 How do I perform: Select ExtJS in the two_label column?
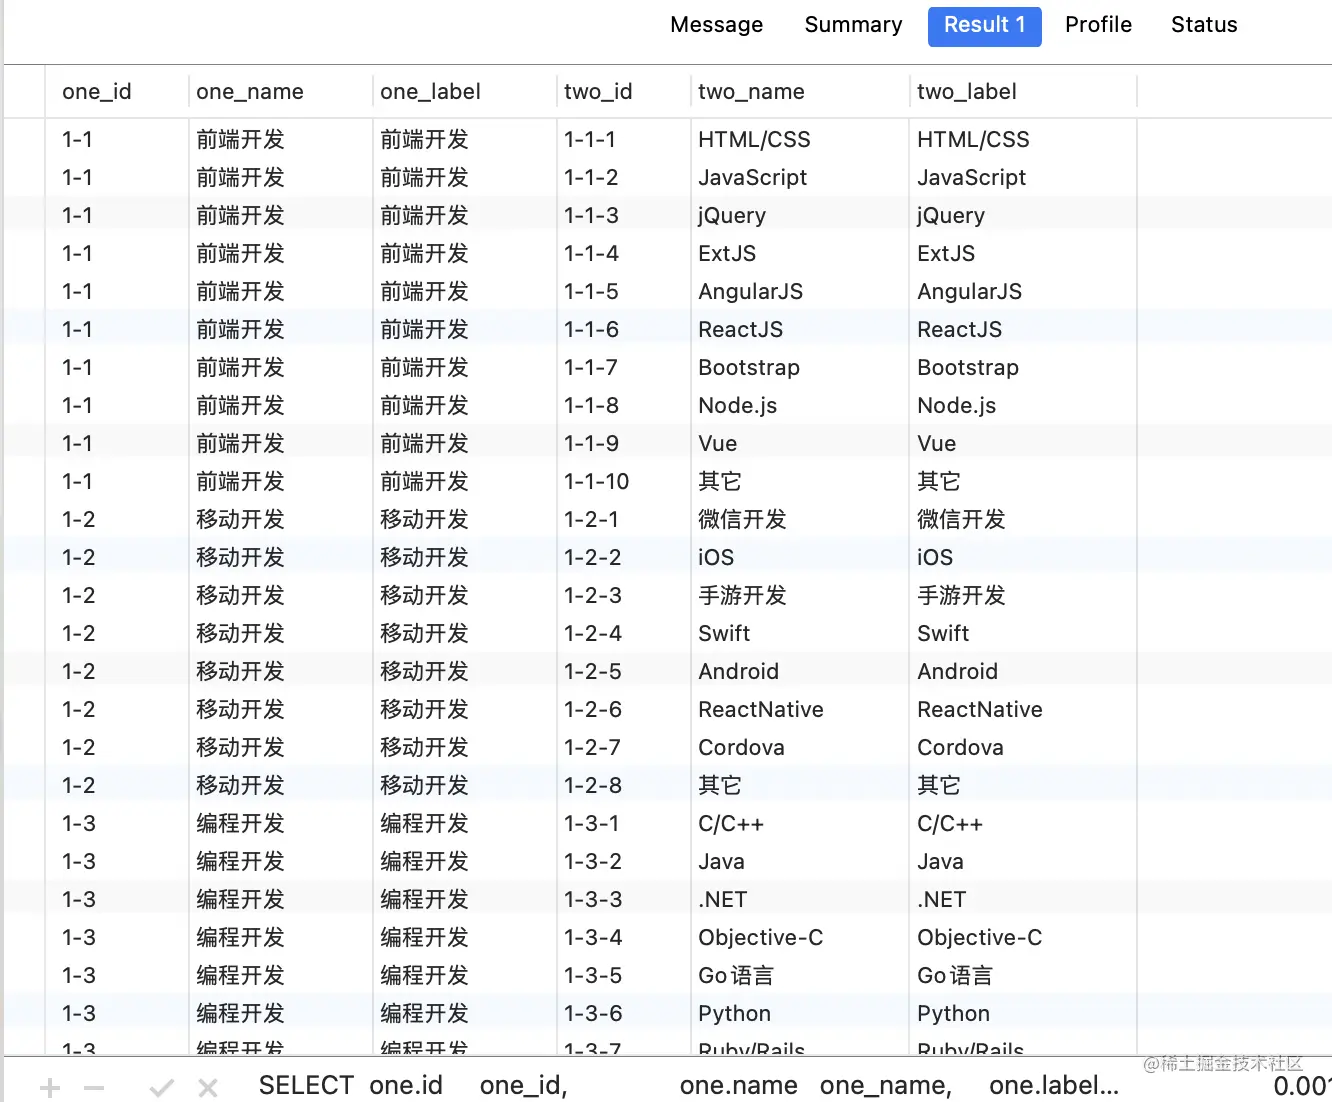click(946, 254)
